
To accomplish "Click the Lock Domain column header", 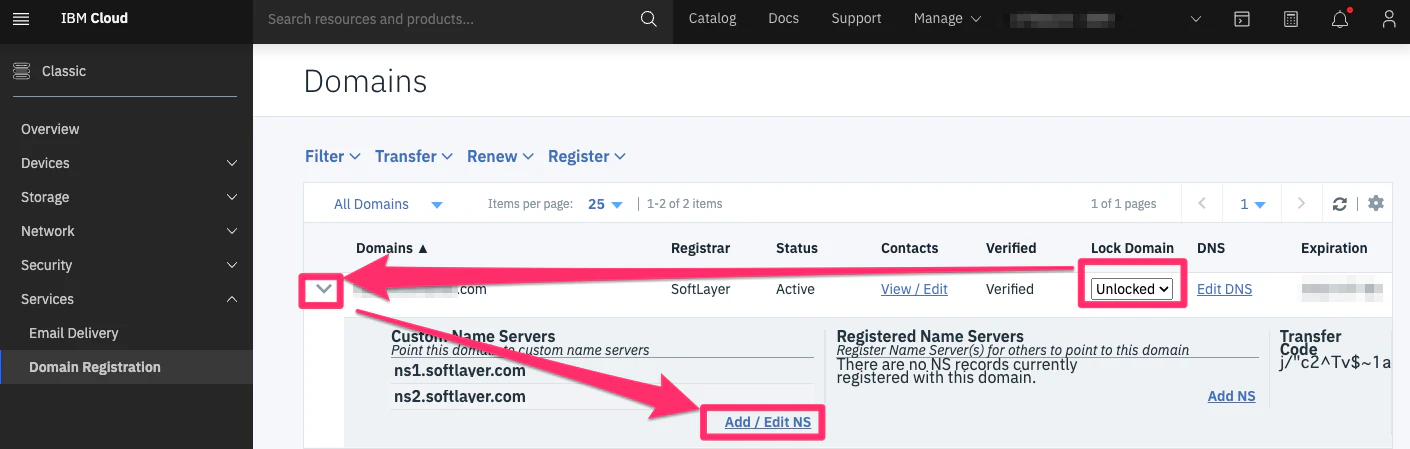I will coord(1132,248).
